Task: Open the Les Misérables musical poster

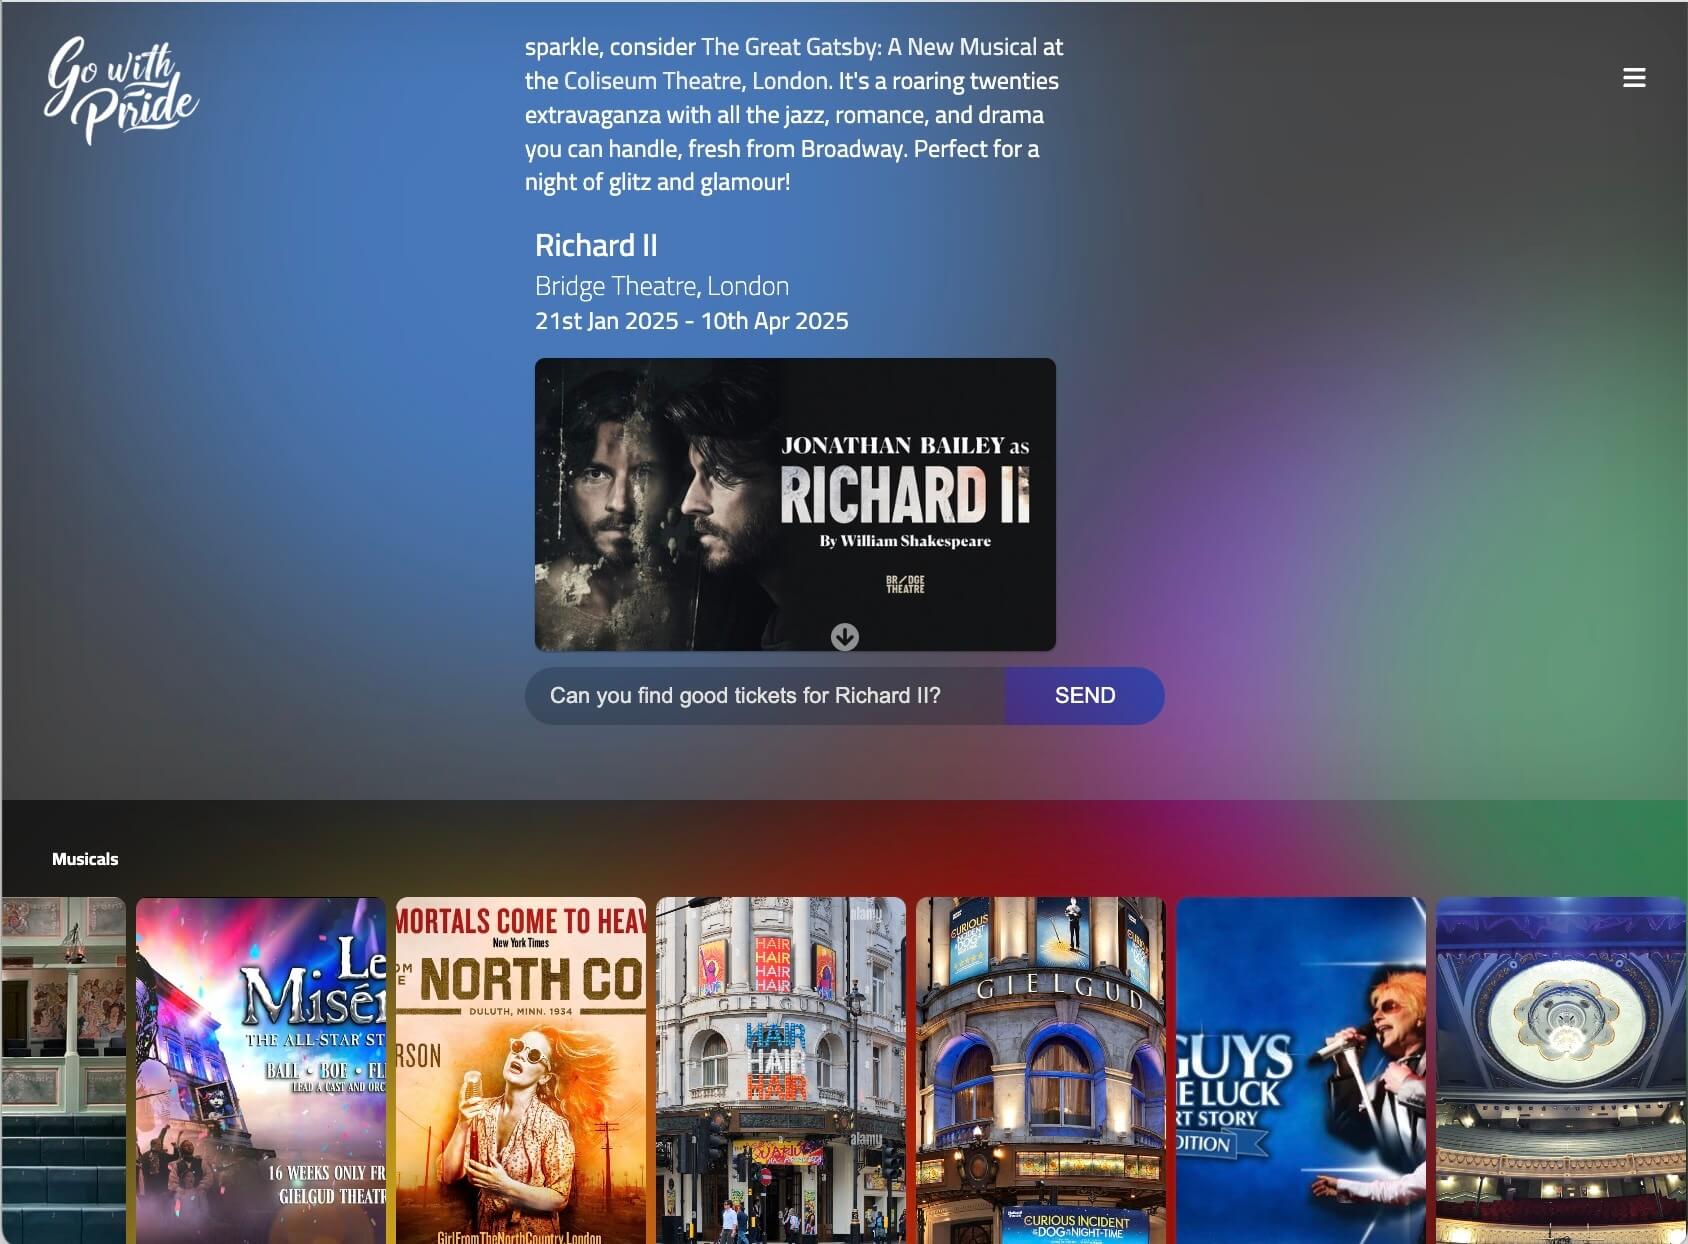Action: [261, 1070]
